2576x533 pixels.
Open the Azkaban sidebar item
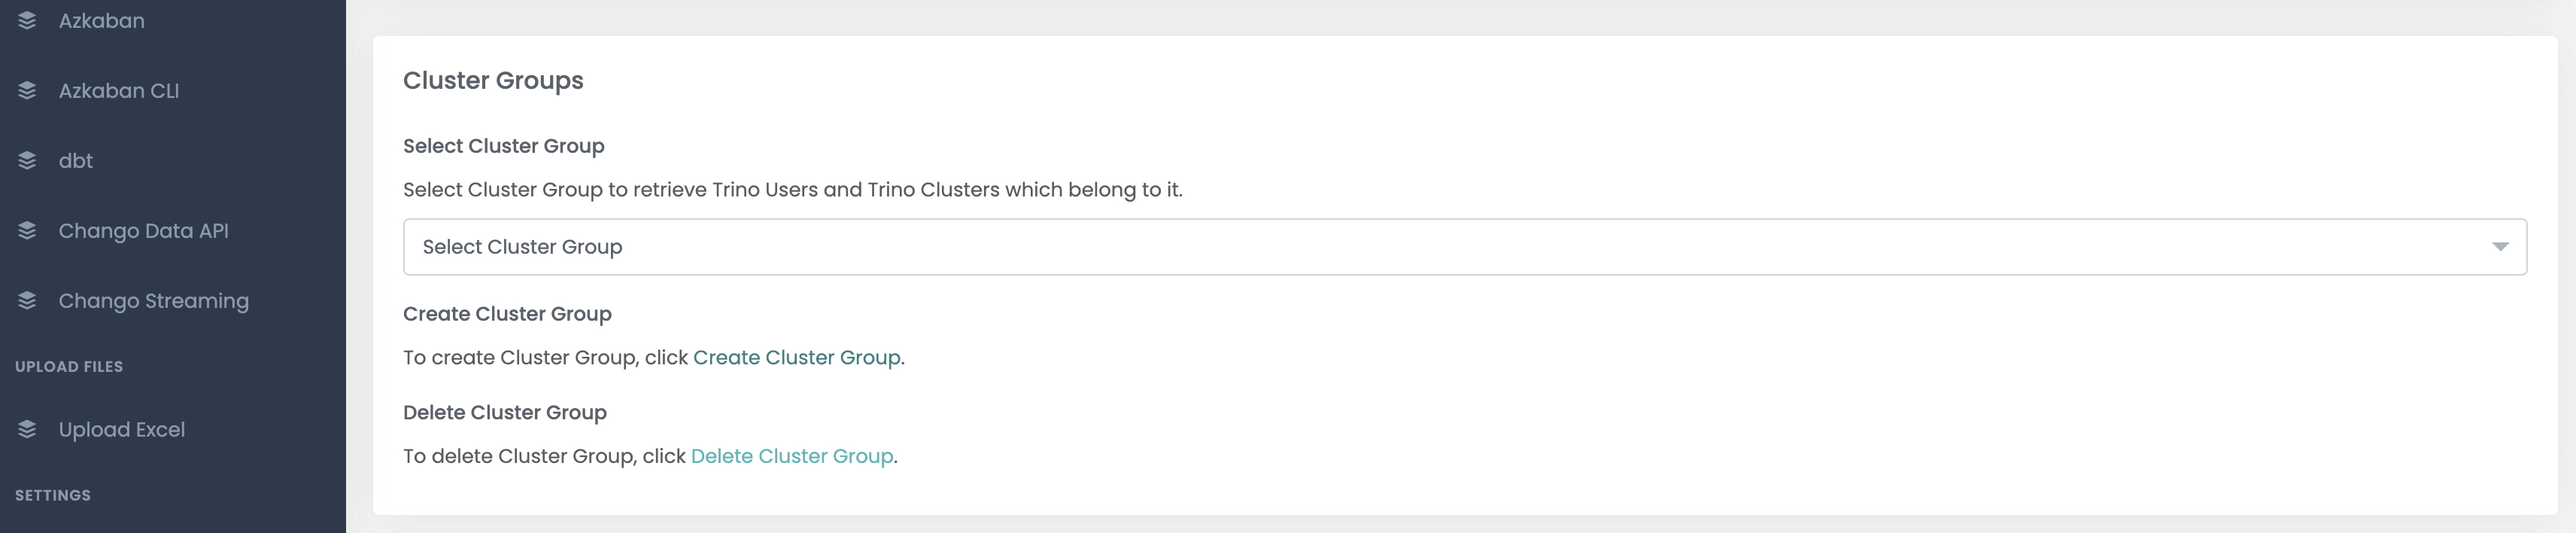point(173,20)
